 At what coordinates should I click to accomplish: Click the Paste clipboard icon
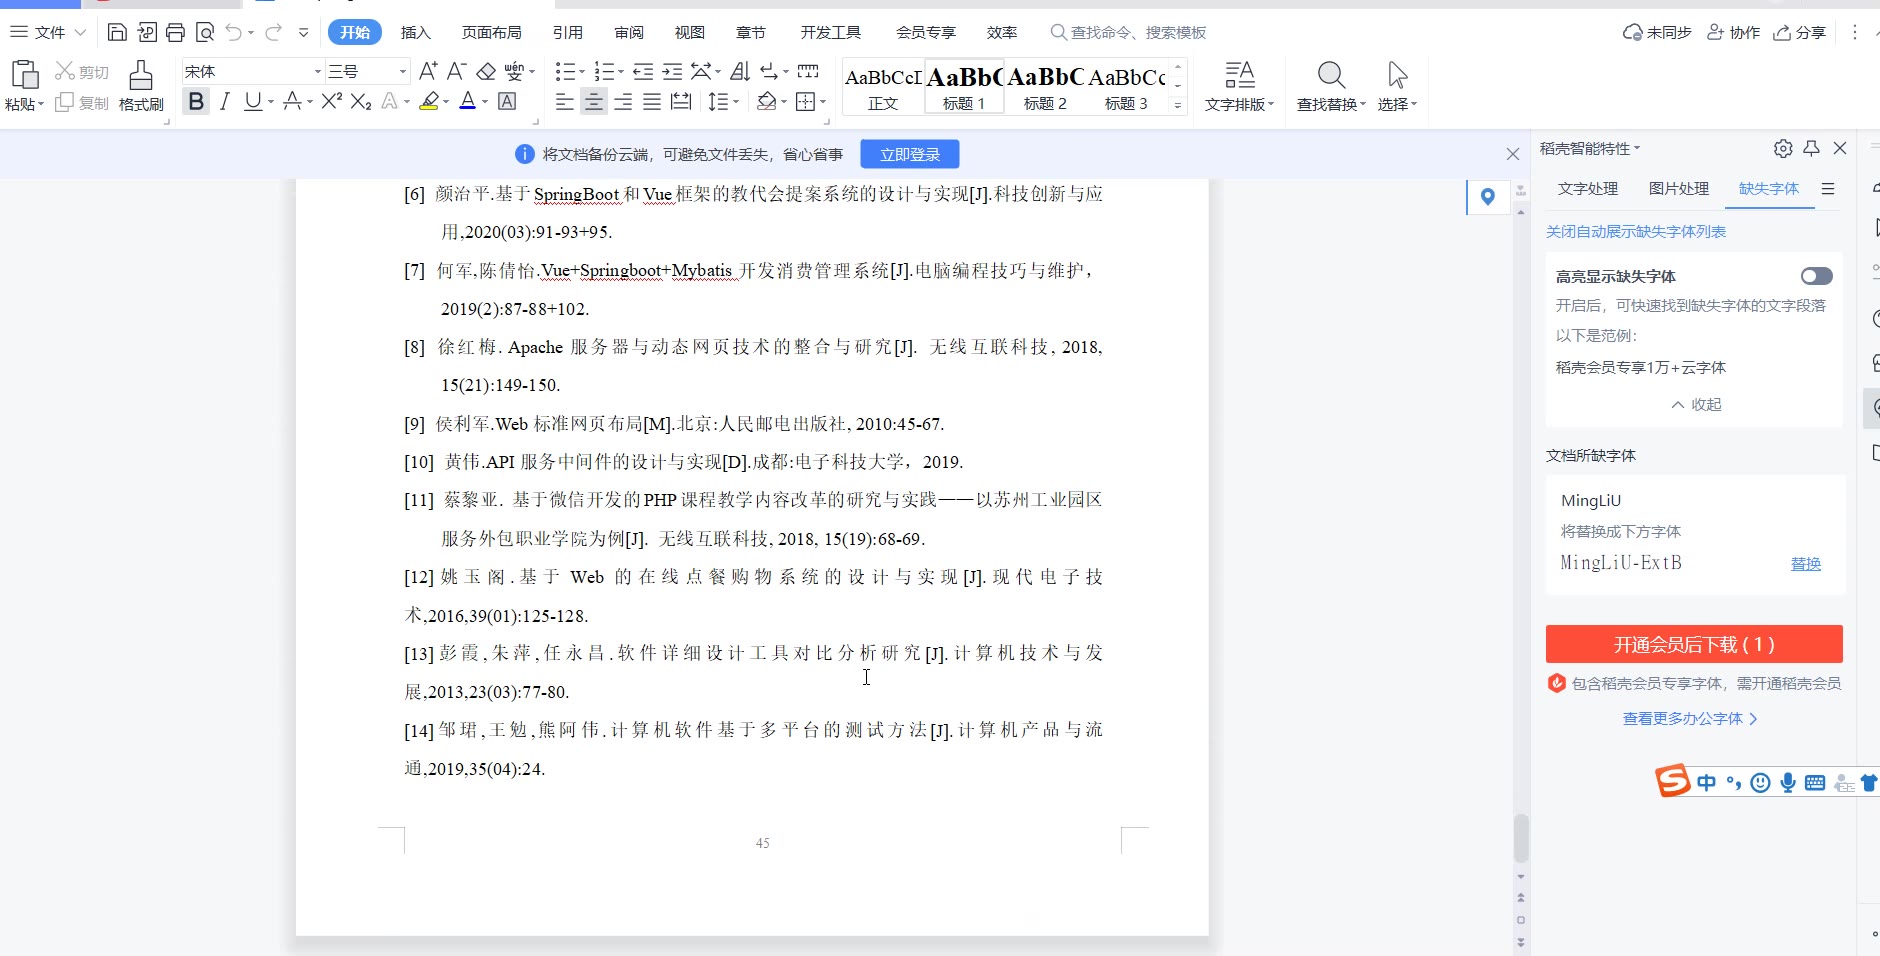24,75
